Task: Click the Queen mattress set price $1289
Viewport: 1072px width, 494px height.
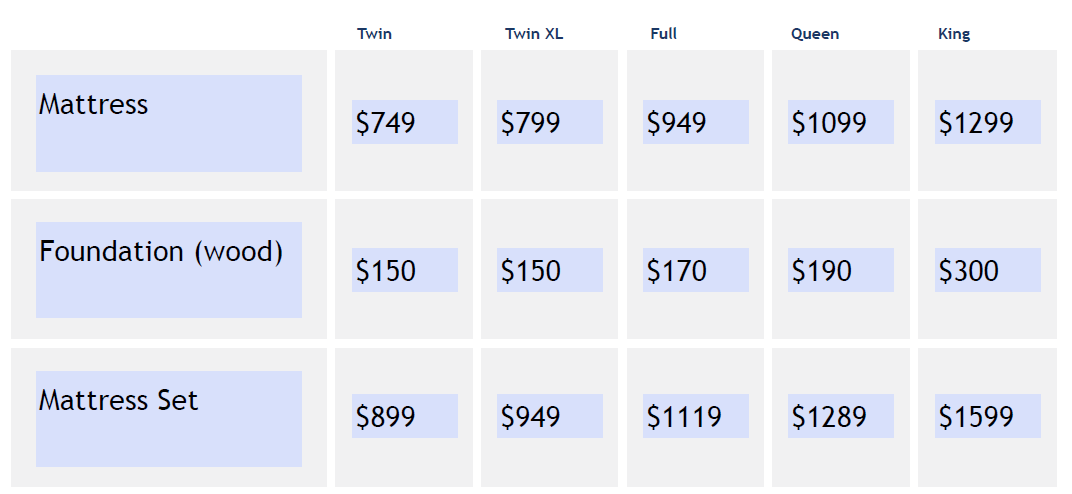Action: [x=829, y=417]
